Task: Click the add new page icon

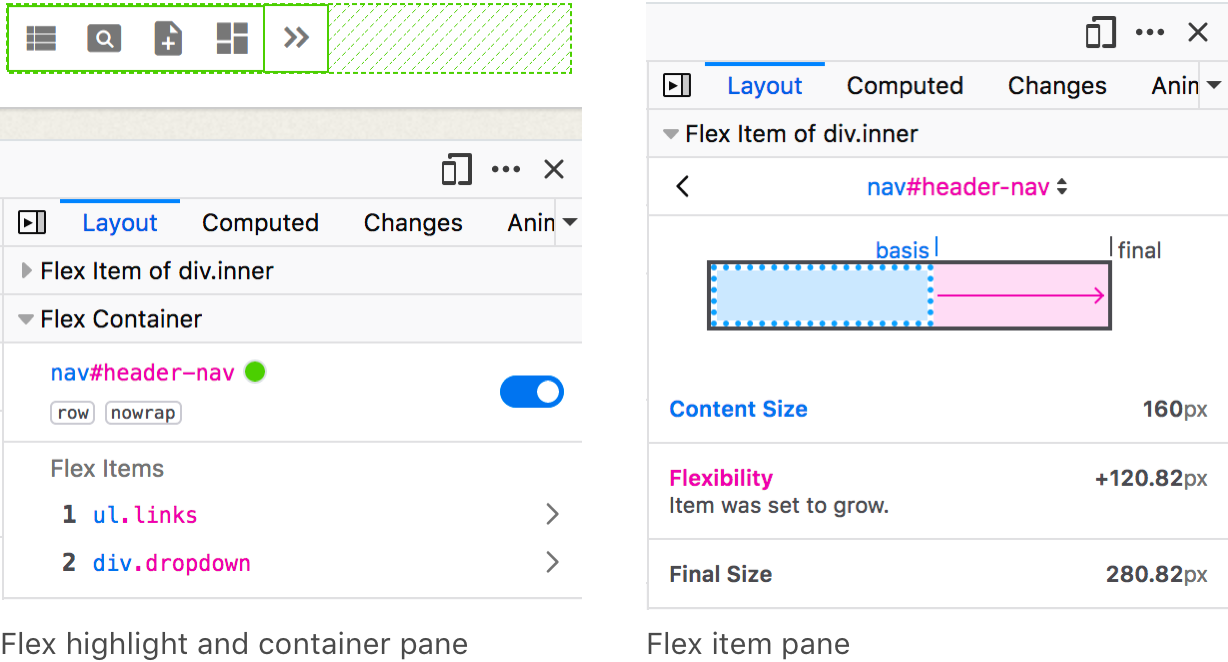Action: (x=168, y=39)
